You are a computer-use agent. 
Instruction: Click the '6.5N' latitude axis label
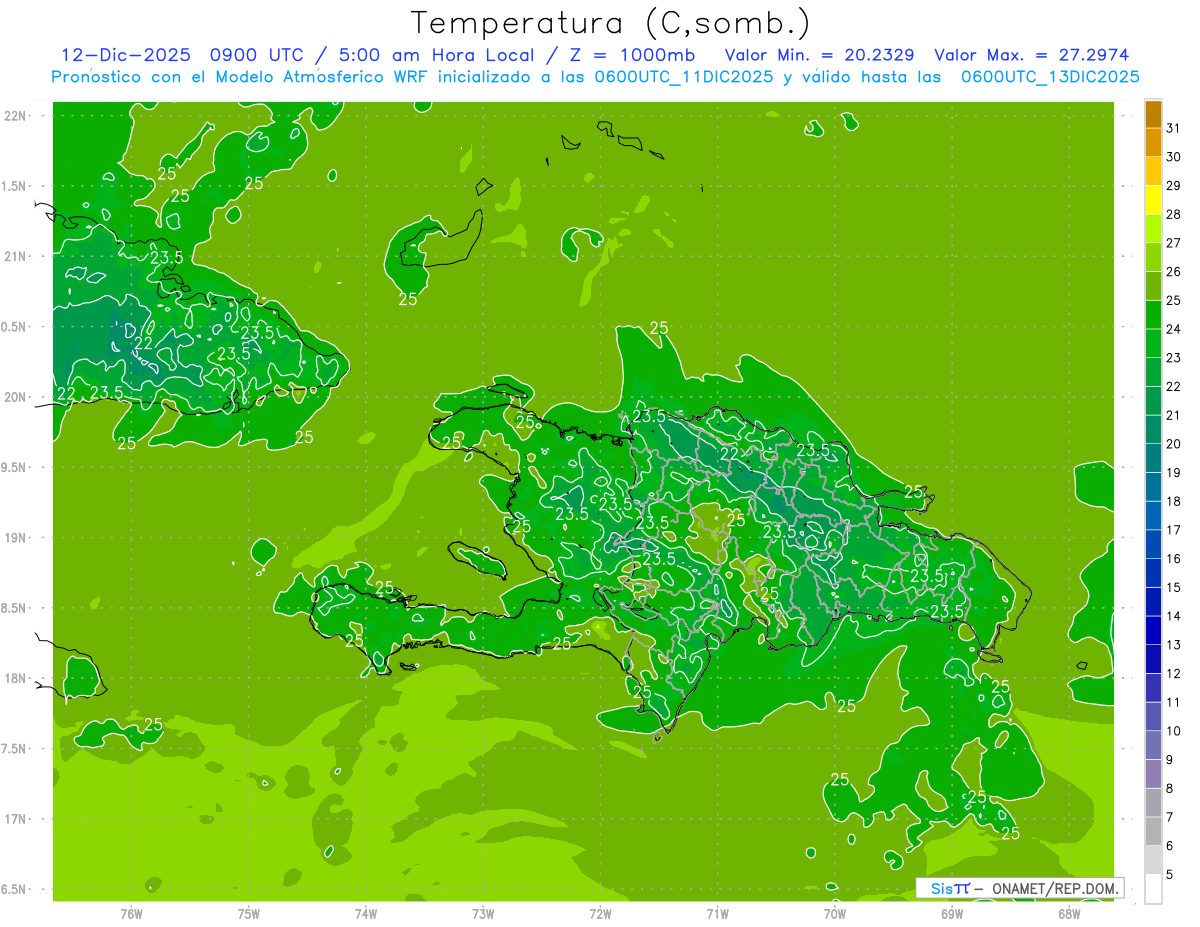[x=15, y=889]
